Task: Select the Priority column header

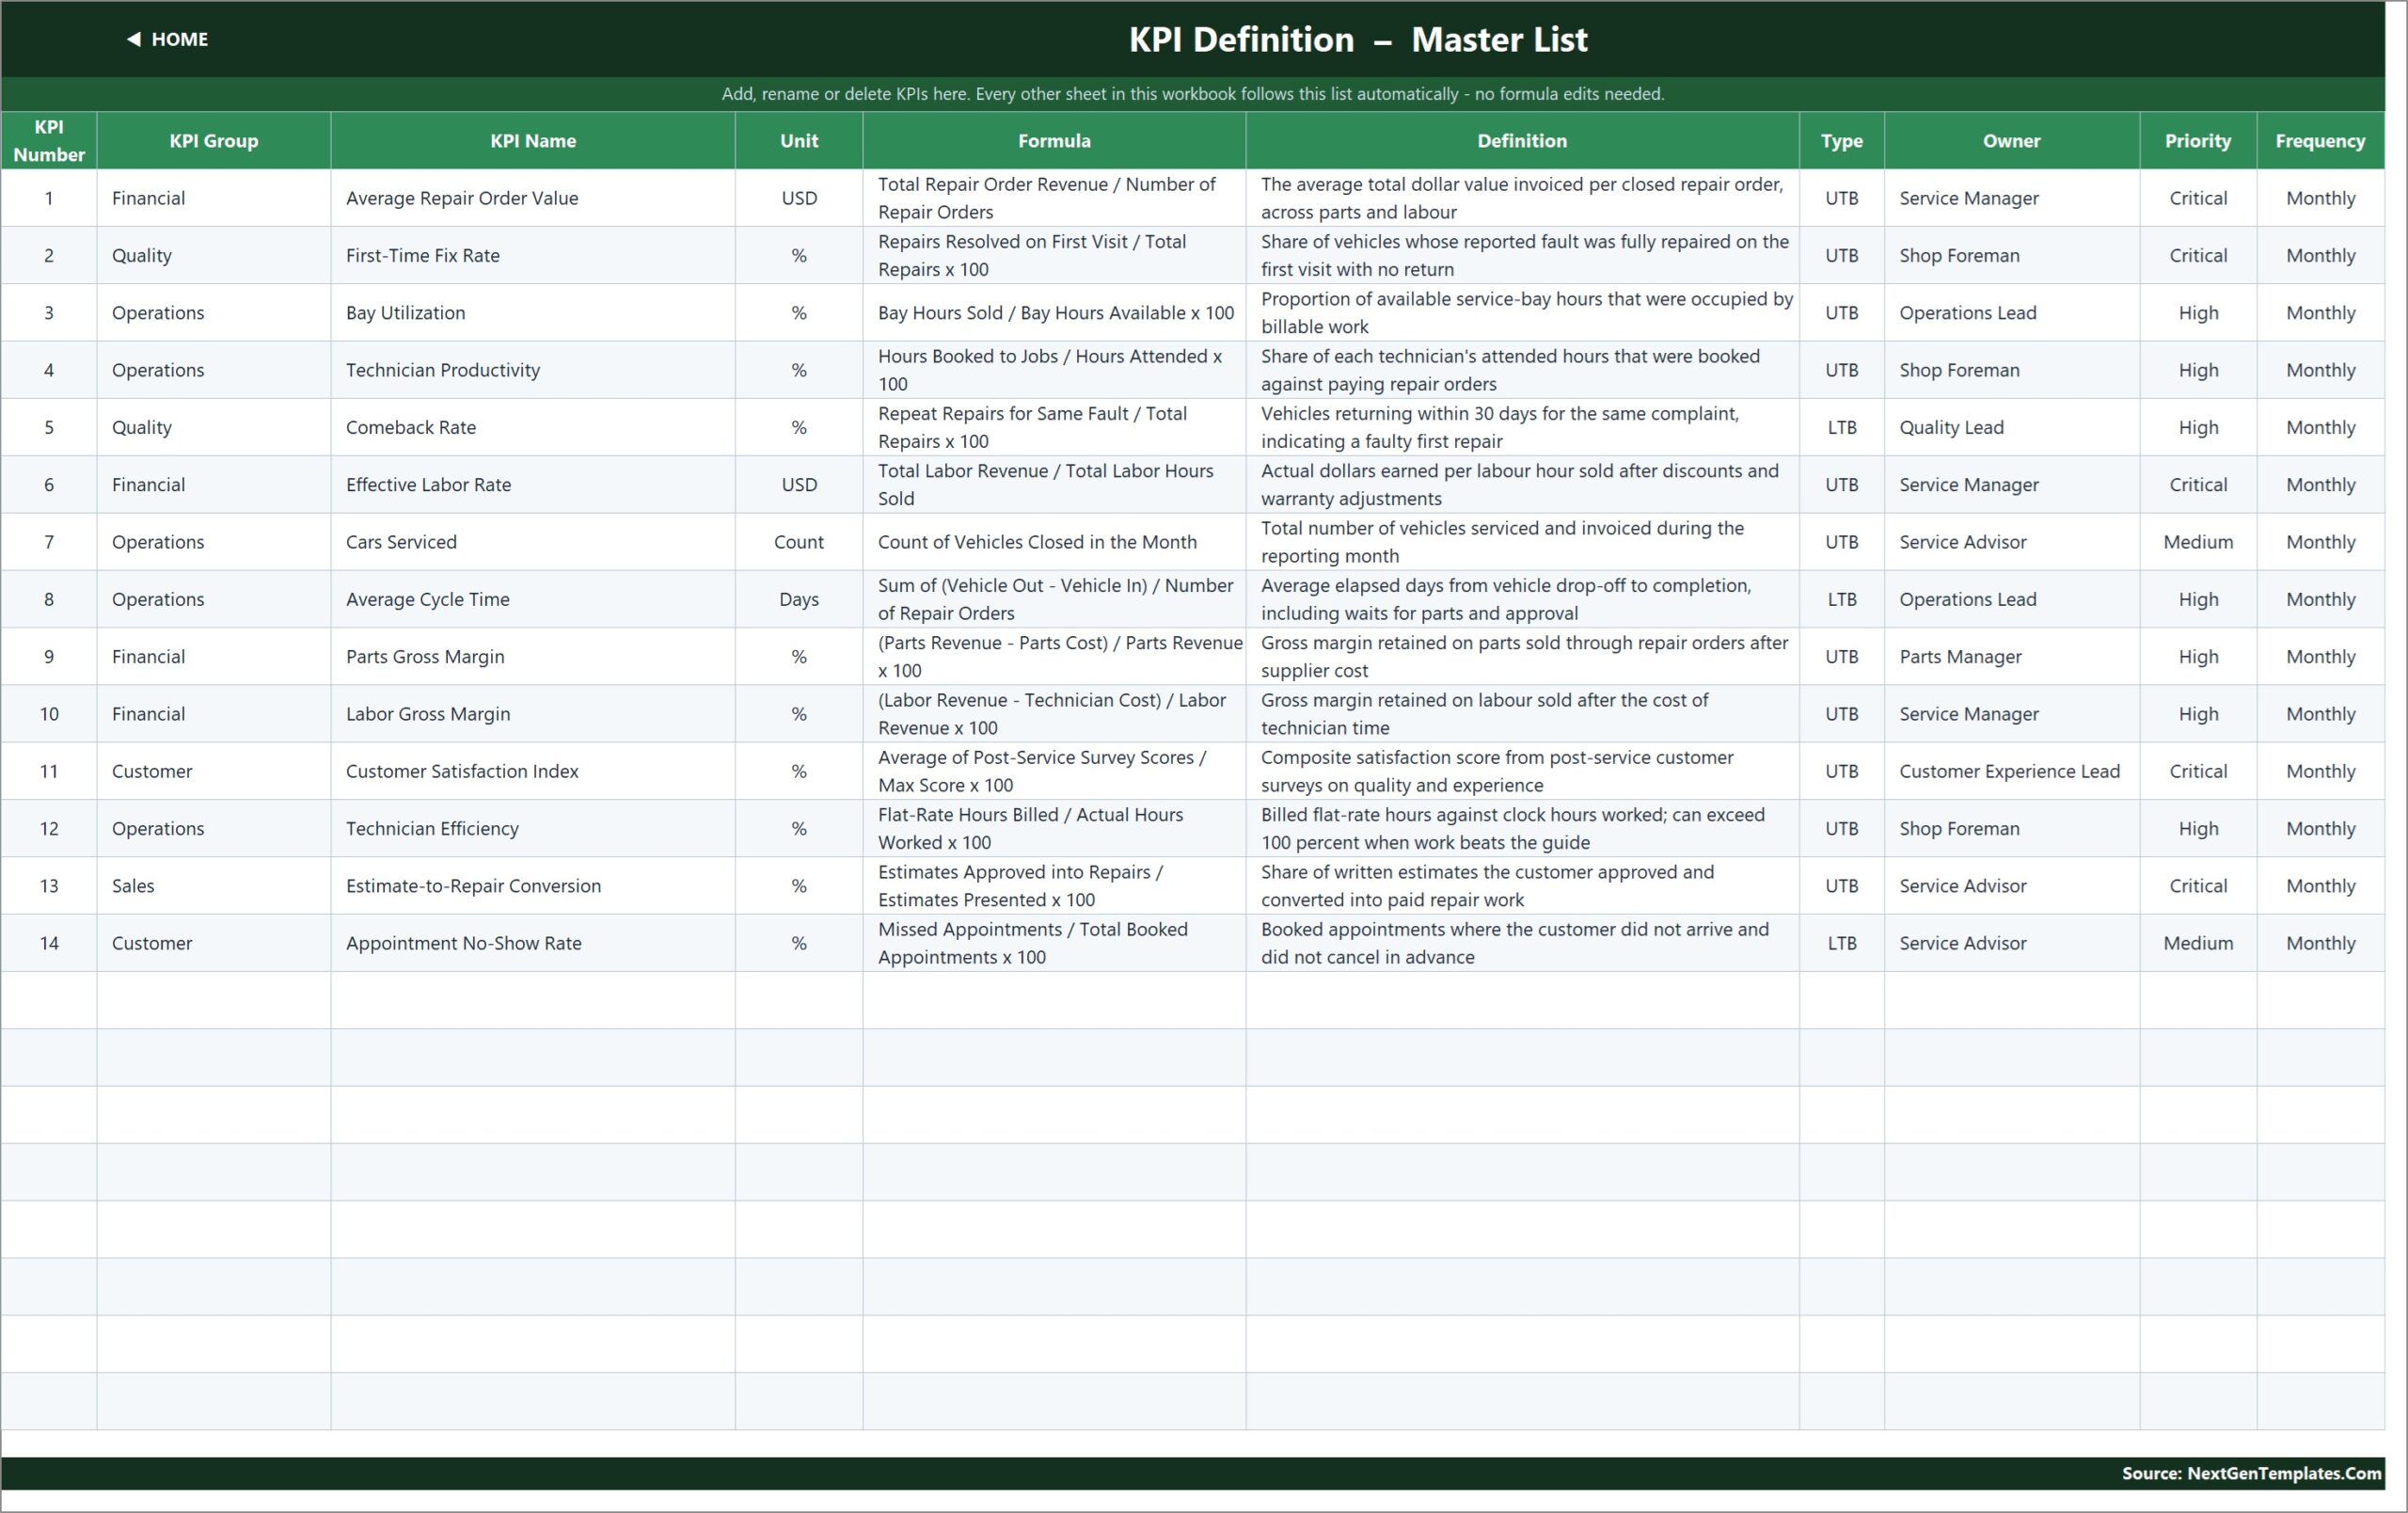Action: click(2198, 140)
